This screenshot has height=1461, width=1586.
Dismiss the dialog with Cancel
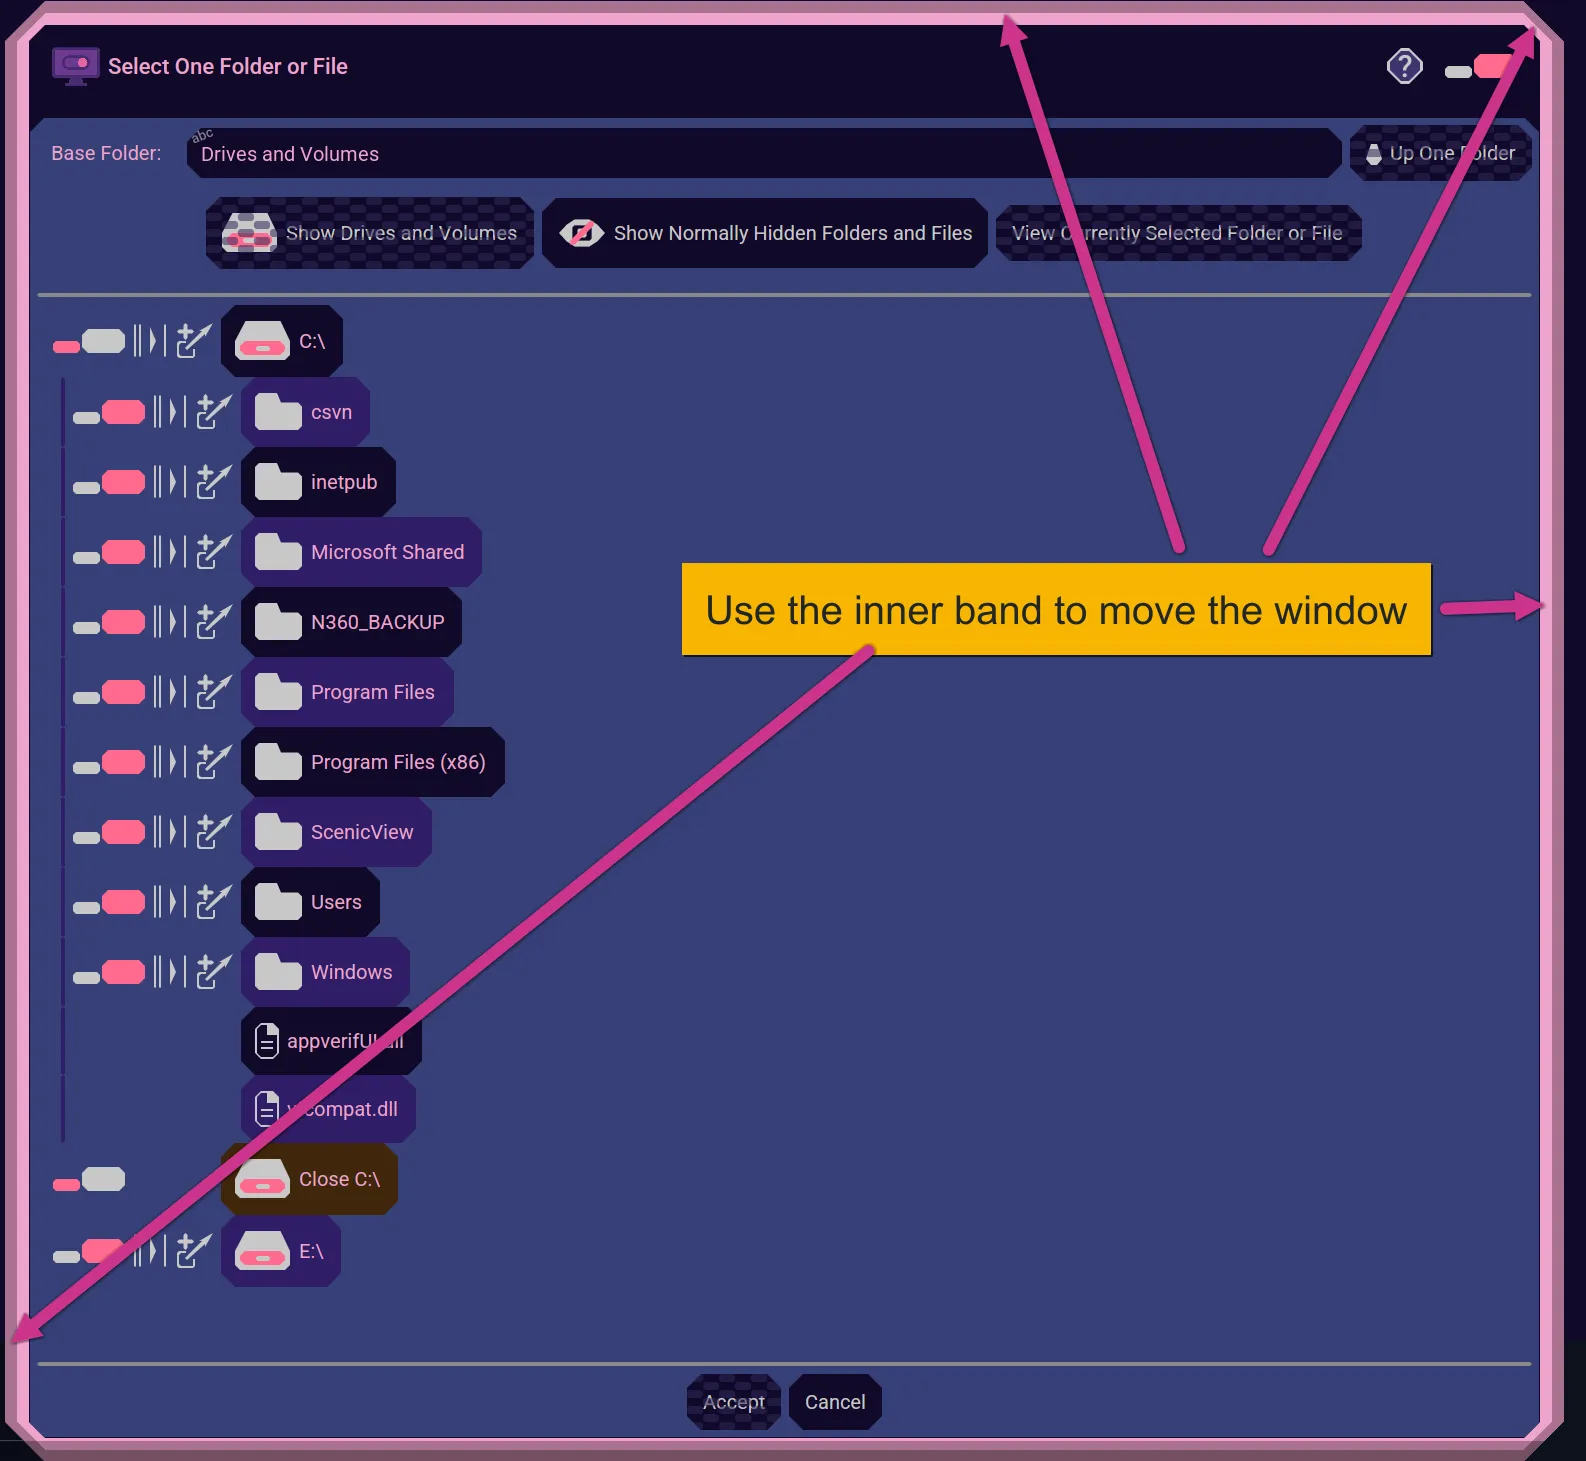[835, 1402]
